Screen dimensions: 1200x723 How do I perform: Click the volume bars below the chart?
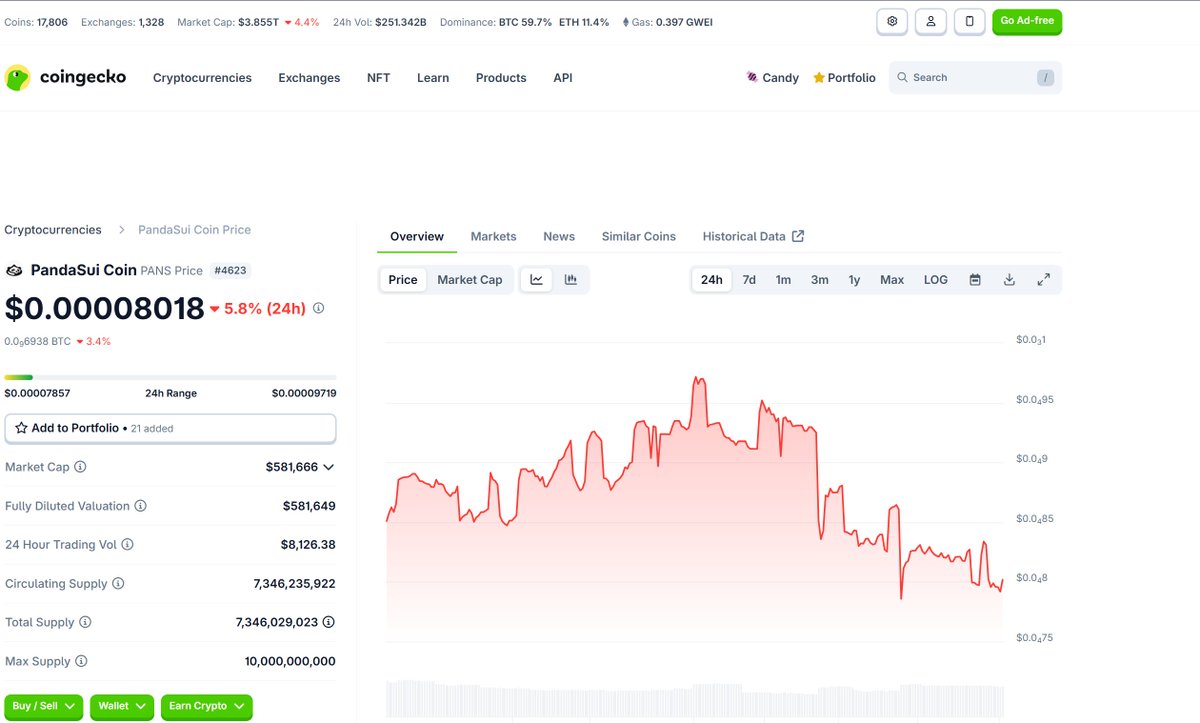pos(695,699)
